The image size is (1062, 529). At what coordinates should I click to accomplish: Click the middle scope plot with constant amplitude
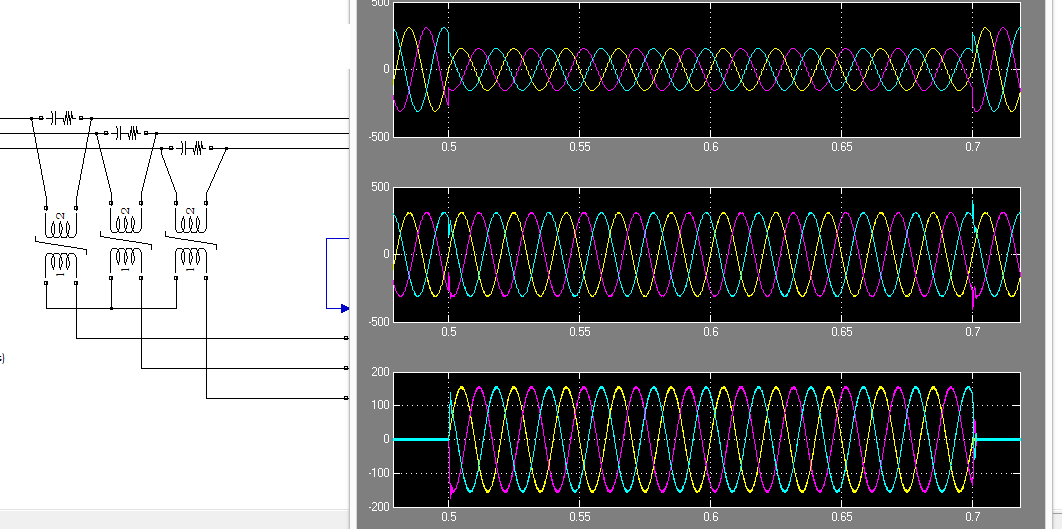[x=706, y=254]
